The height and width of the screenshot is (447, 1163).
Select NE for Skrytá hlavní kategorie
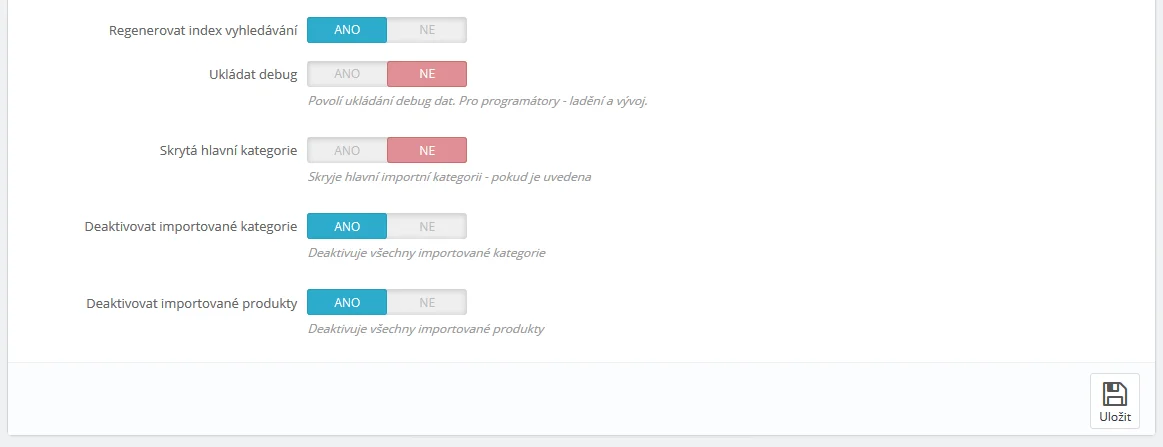point(427,150)
